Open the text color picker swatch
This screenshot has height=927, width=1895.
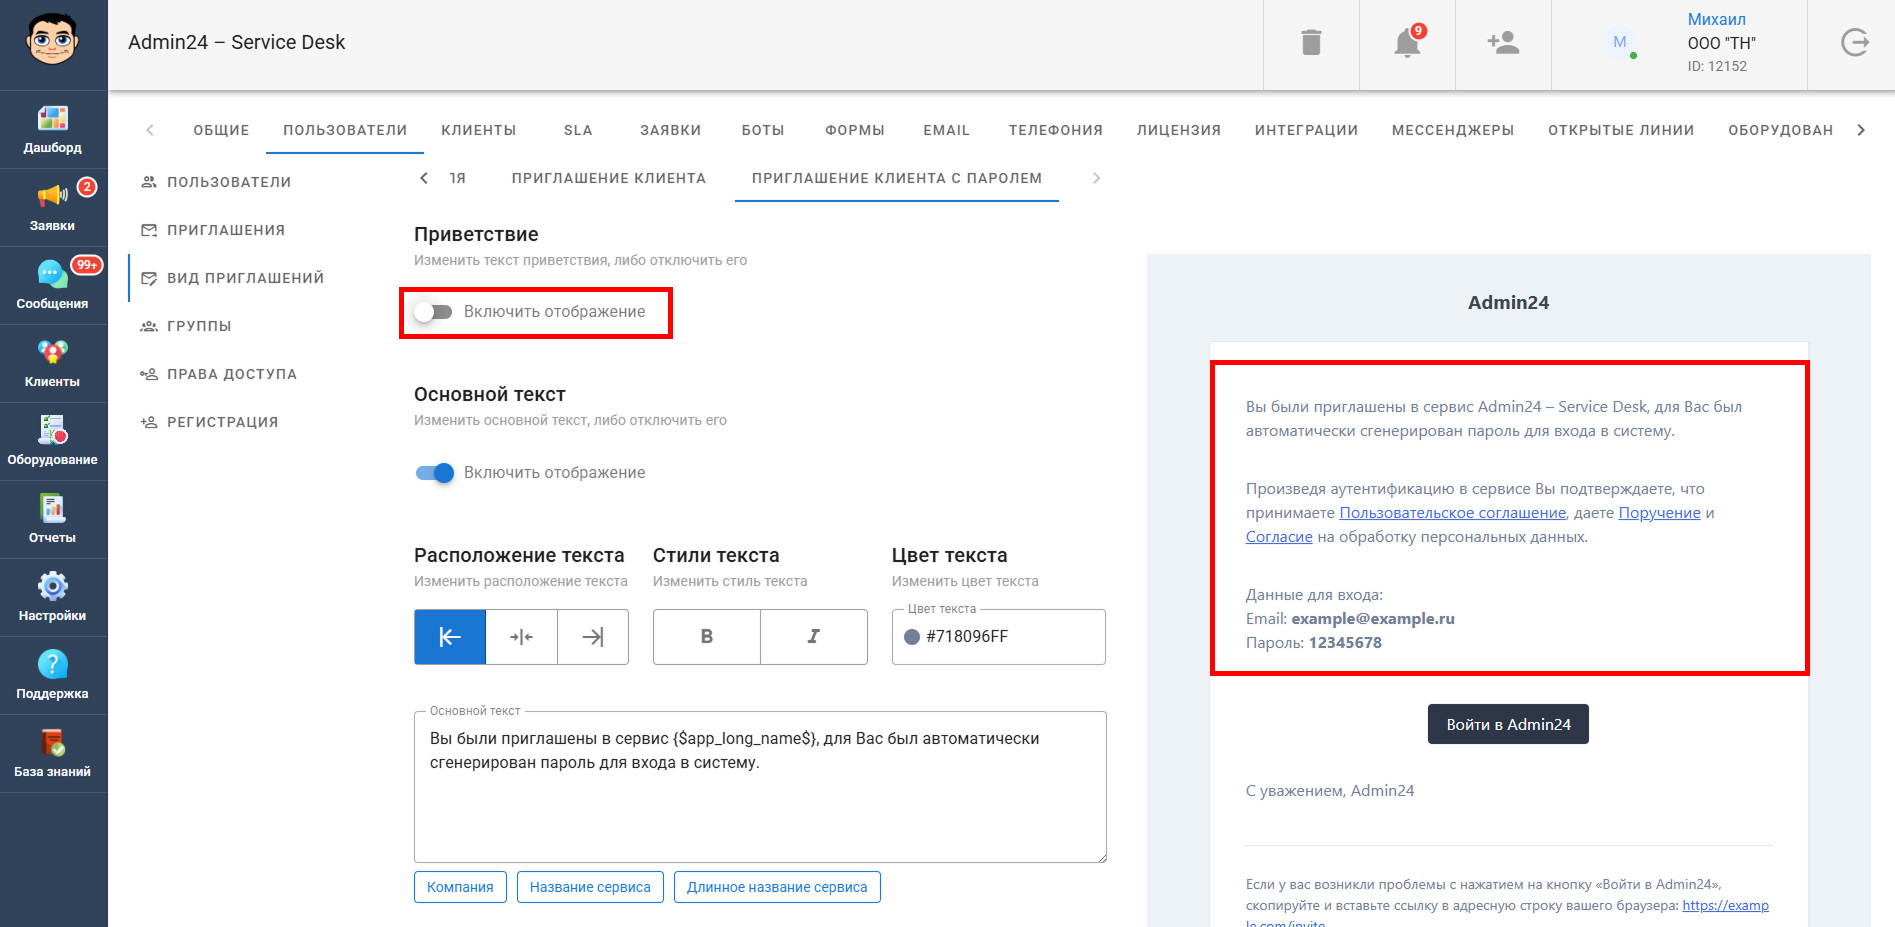click(x=912, y=637)
